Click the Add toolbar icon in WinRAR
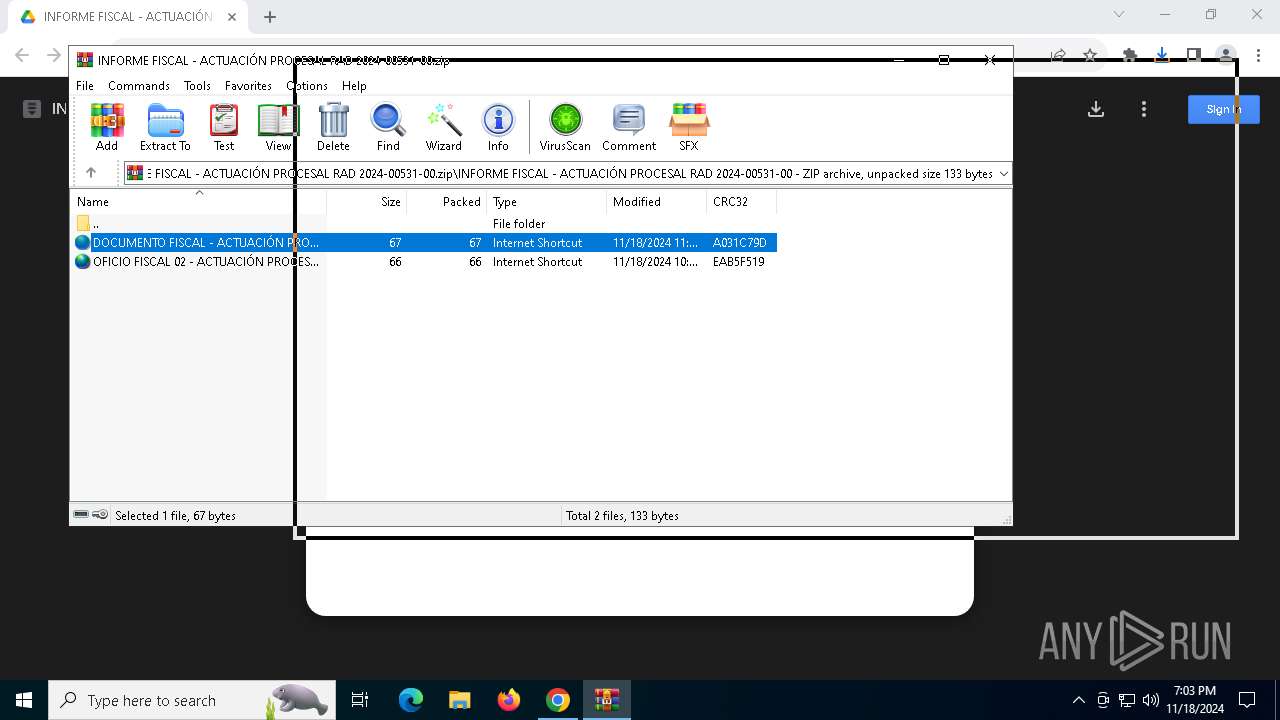 coord(107,127)
